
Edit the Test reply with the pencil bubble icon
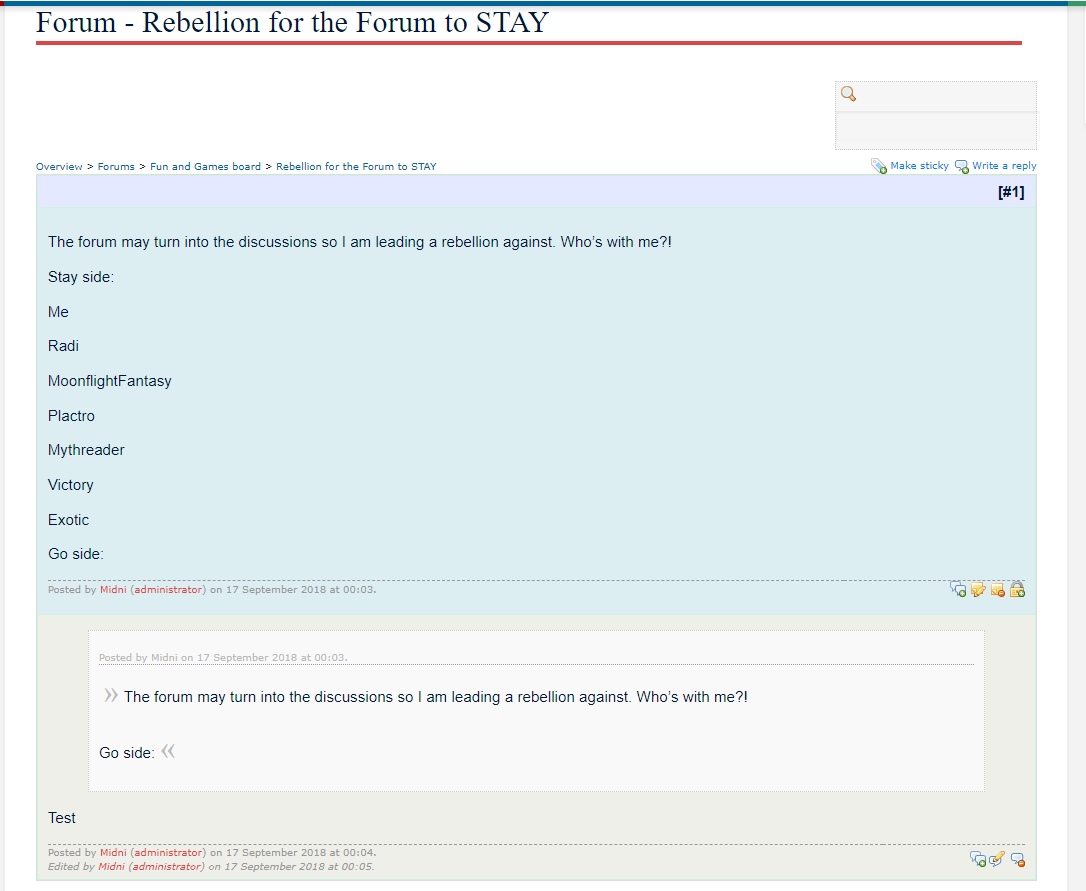tap(997, 858)
